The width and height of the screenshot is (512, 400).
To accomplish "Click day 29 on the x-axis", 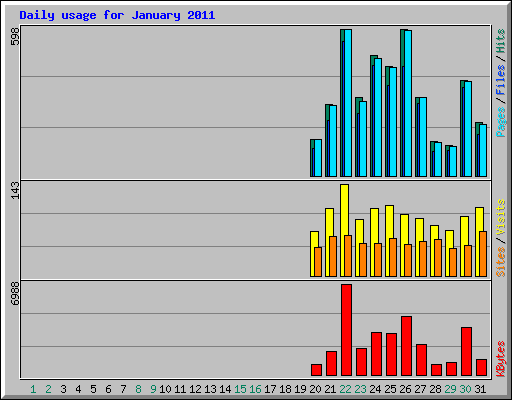I will (x=450, y=389).
